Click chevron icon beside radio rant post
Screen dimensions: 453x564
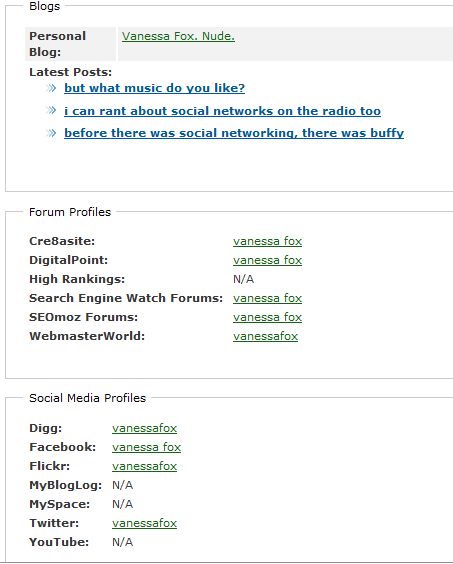coord(51,110)
